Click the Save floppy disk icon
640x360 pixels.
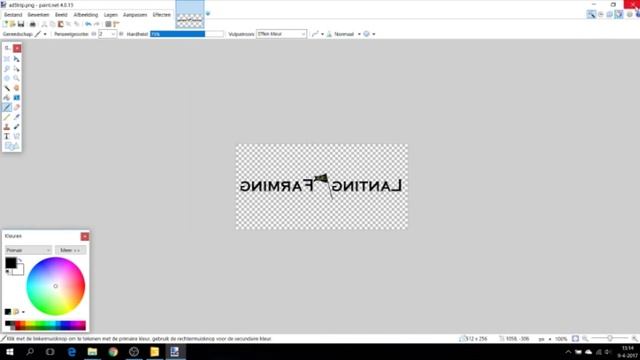coord(21,24)
